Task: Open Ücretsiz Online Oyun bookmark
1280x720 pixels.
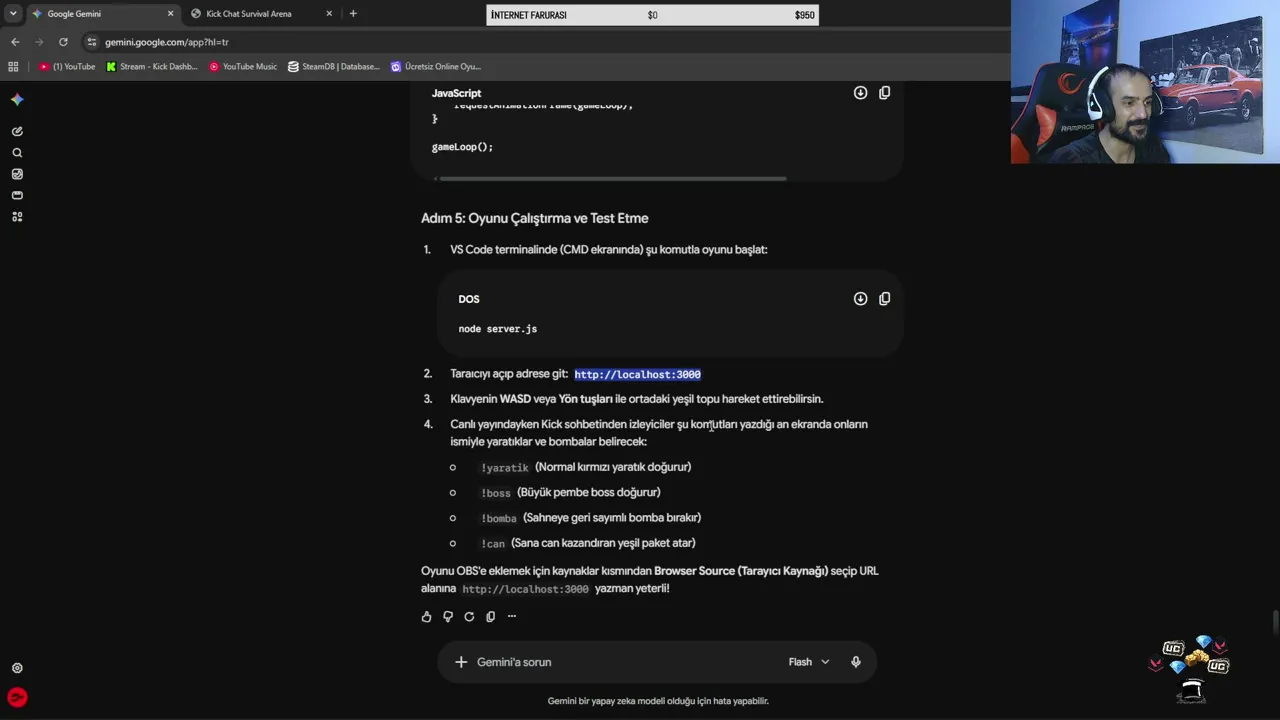Action: click(x=436, y=67)
